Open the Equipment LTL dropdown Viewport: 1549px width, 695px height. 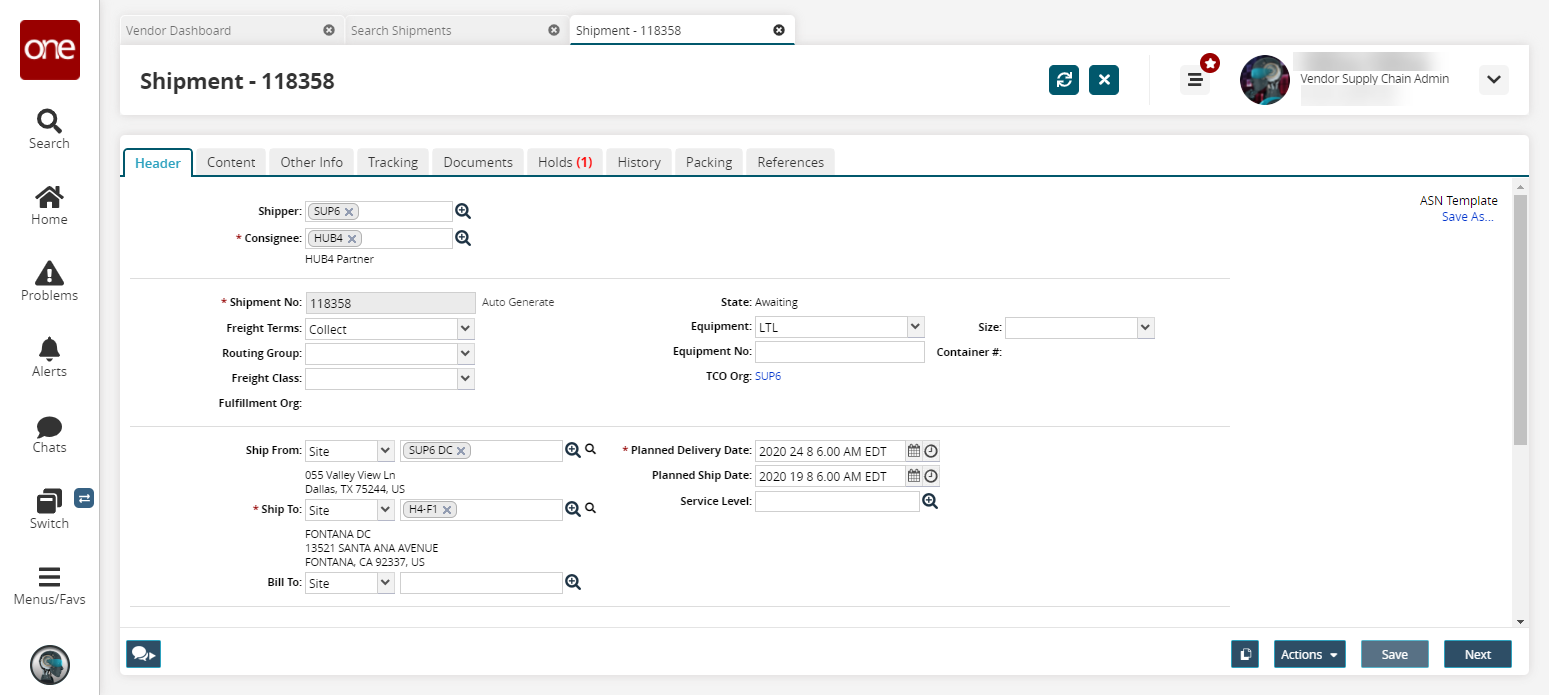coord(915,327)
